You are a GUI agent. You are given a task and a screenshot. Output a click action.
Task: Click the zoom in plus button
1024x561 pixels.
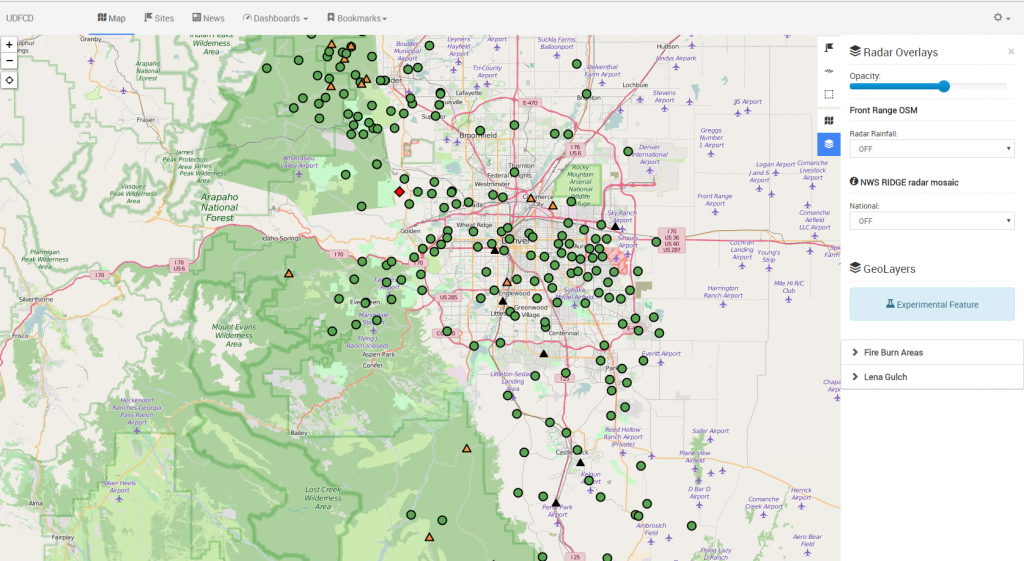(9, 45)
